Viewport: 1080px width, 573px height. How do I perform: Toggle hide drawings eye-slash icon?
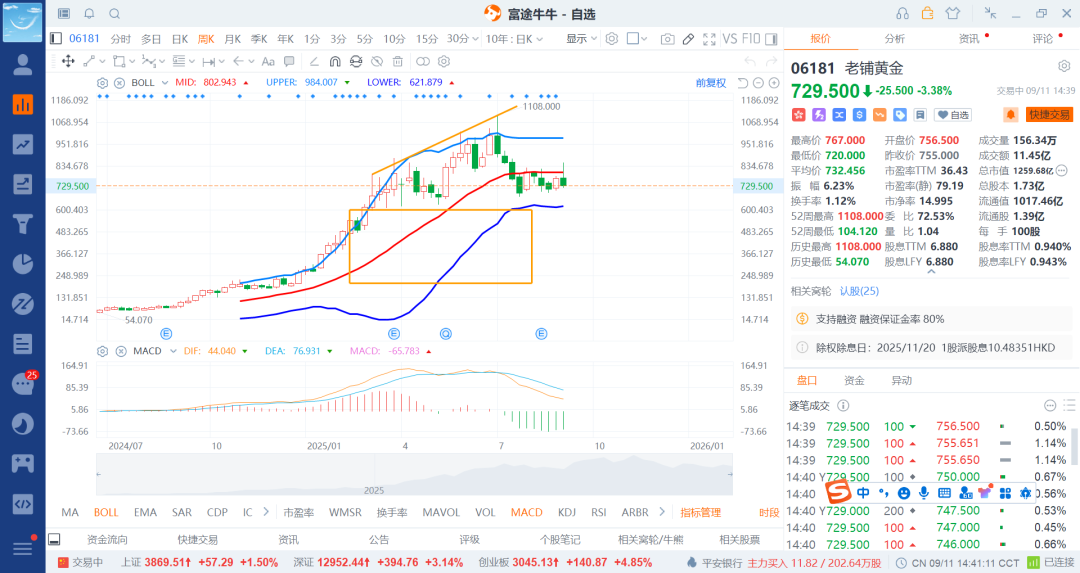[377, 61]
